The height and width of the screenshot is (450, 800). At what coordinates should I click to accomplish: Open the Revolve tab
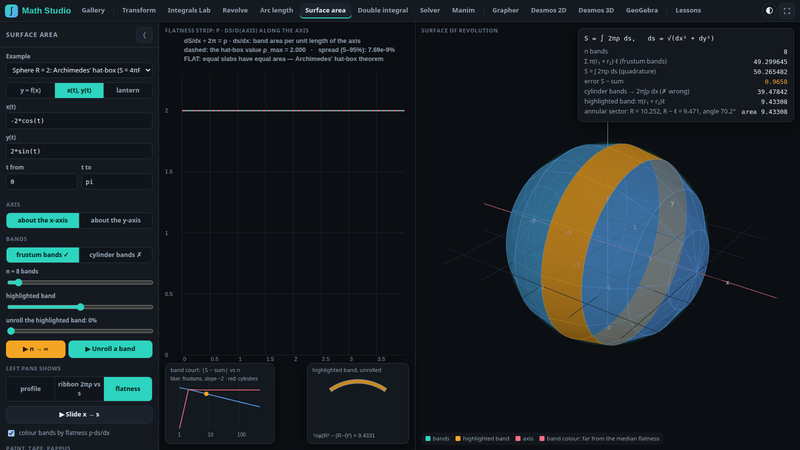235,10
